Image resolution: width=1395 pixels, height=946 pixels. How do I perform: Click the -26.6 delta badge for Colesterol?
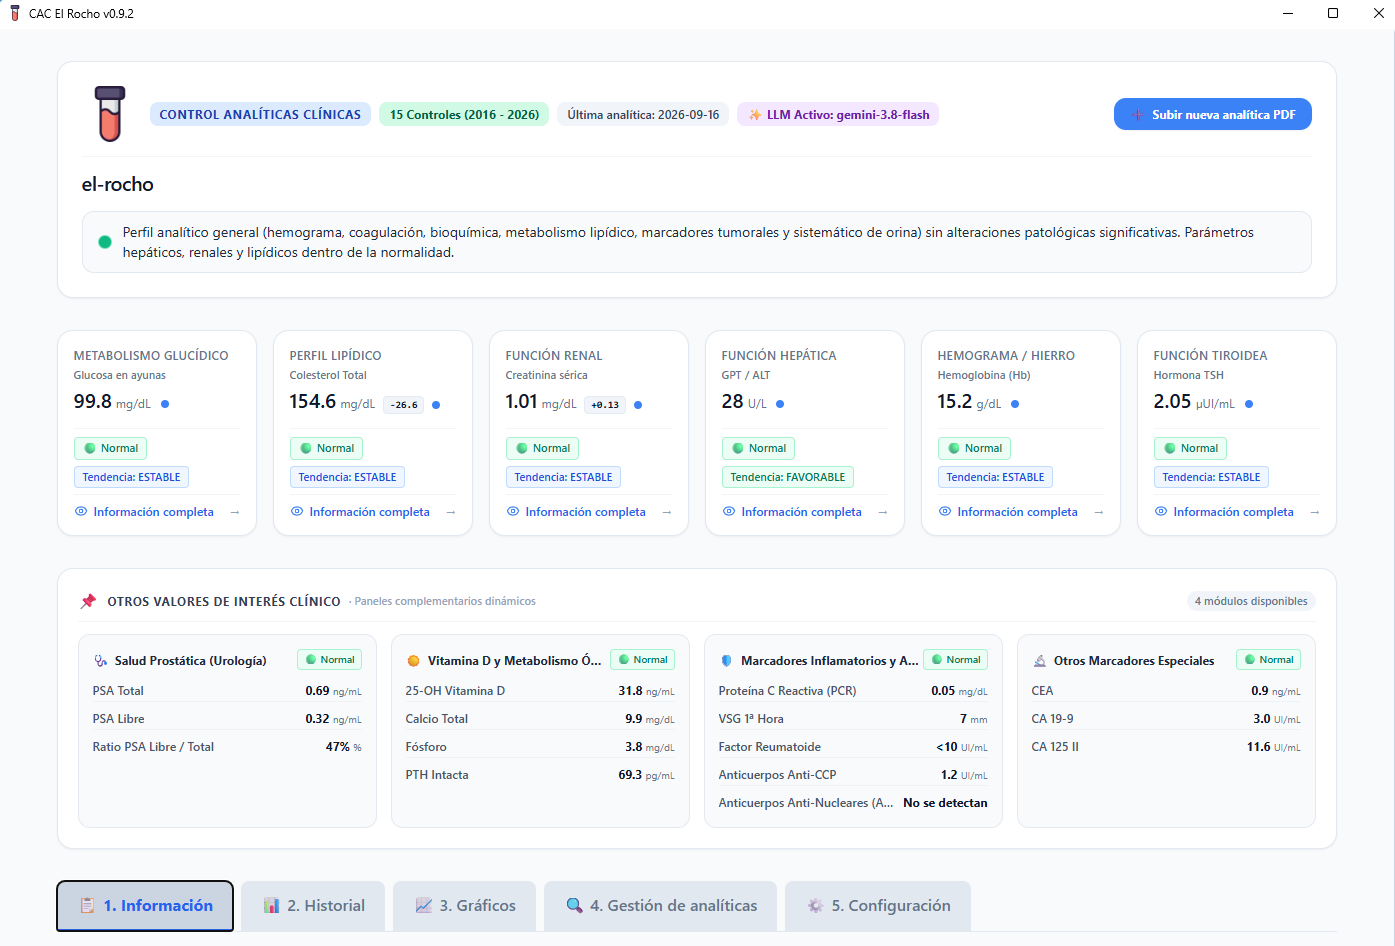(405, 405)
